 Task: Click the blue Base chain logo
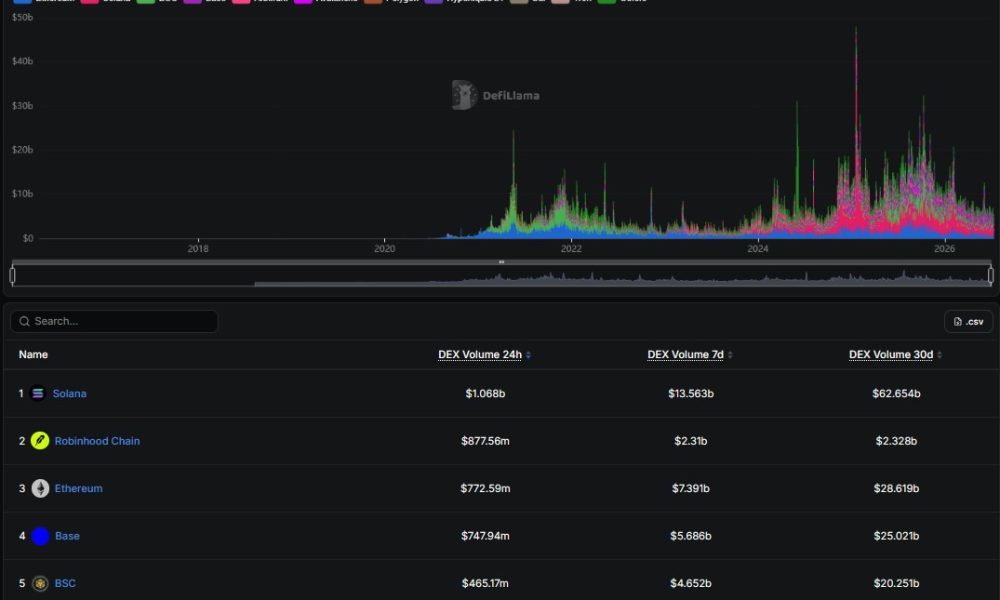(40, 536)
